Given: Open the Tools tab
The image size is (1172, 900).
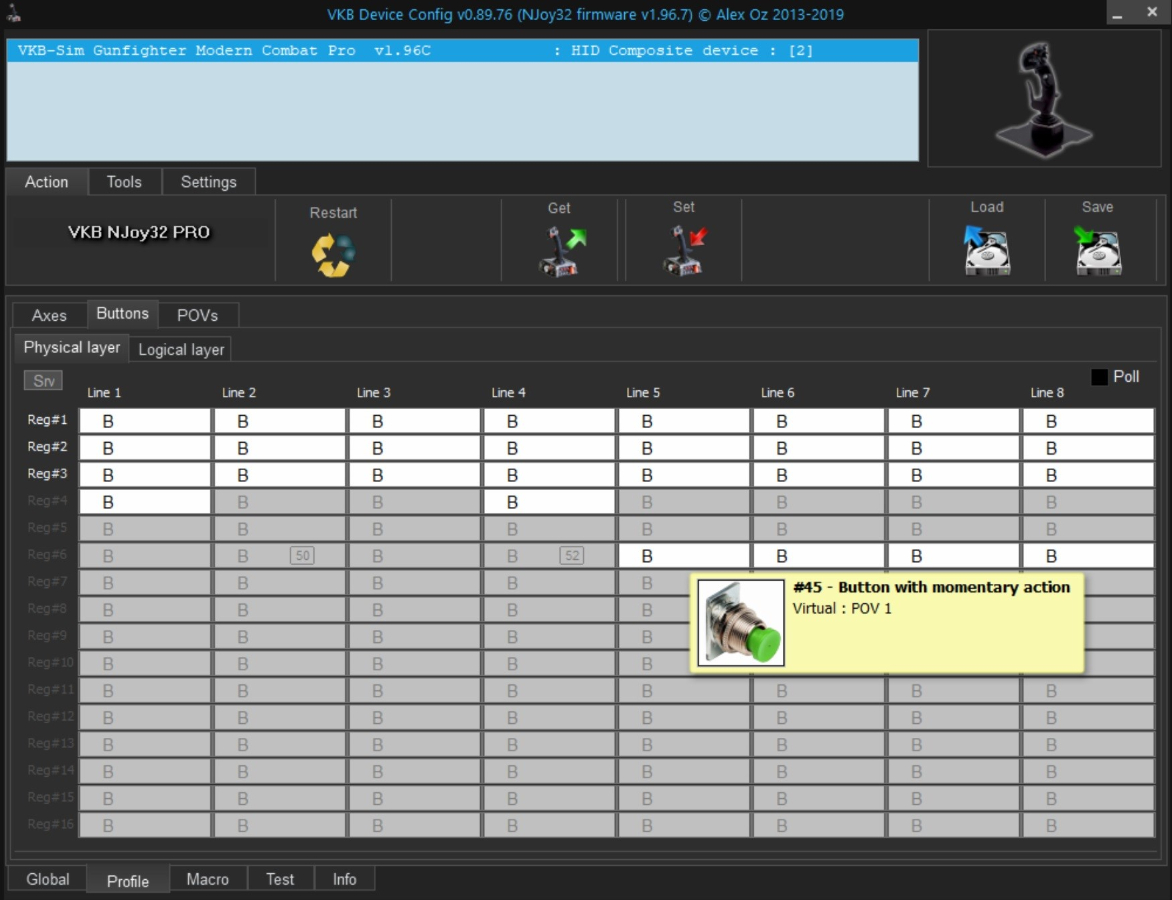Looking at the screenshot, I should pos(124,182).
